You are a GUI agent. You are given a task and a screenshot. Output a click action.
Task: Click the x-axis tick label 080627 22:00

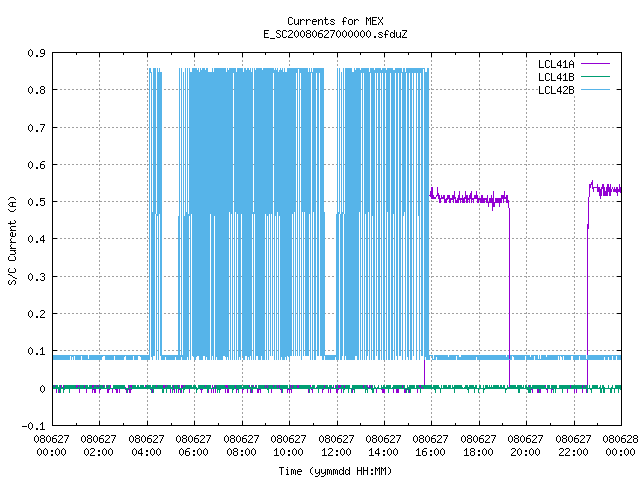[573, 445]
